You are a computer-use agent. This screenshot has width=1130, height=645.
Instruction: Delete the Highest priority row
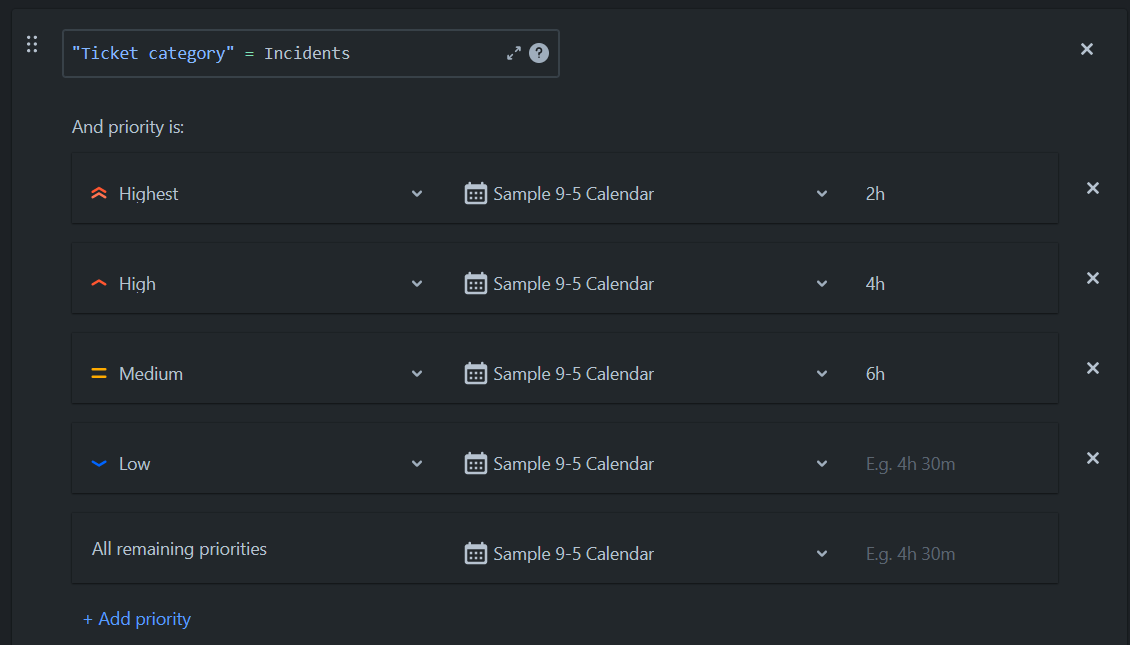pos(1093,188)
